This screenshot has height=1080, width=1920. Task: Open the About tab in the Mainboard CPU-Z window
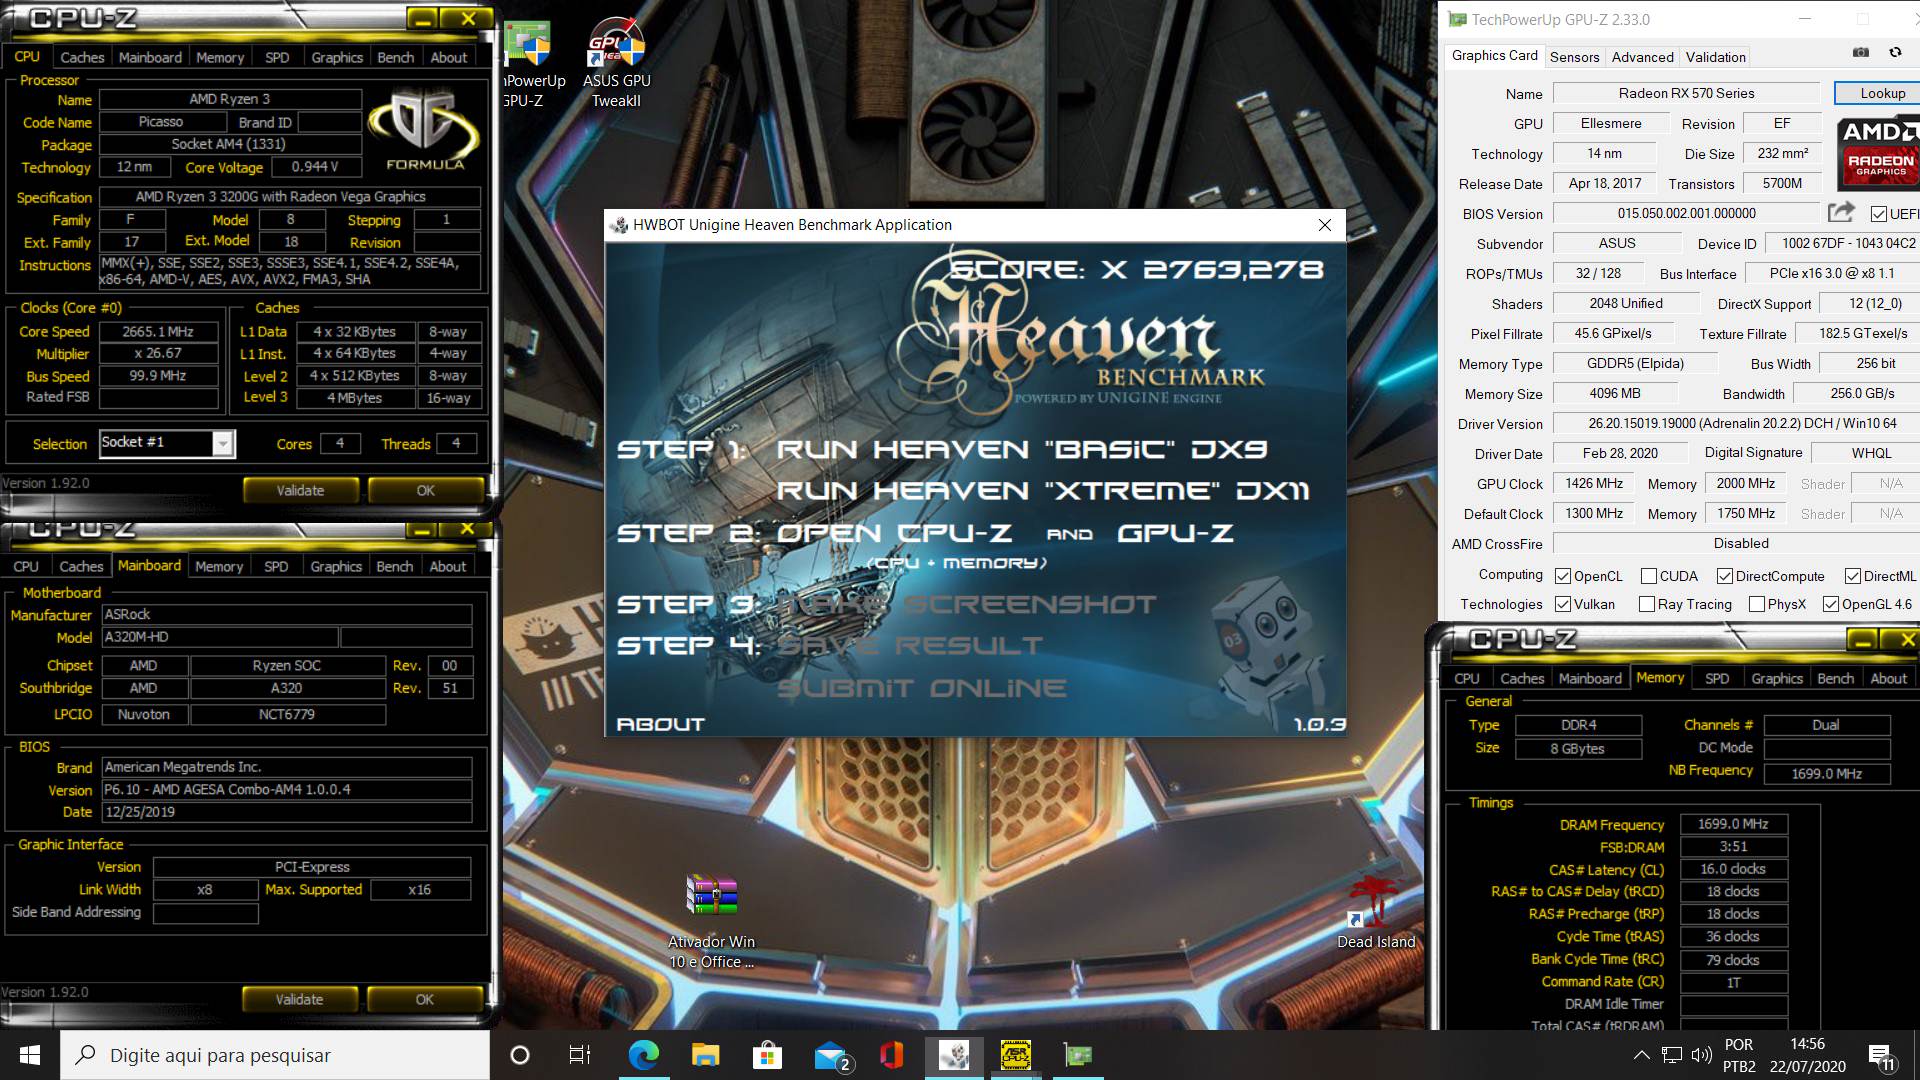click(448, 567)
